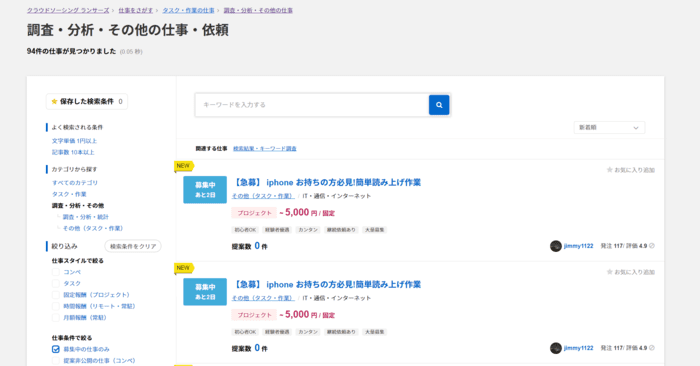Select 記事数 10本以上 quick filter
The width and height of the screenshot is (700, 366).
73,153
